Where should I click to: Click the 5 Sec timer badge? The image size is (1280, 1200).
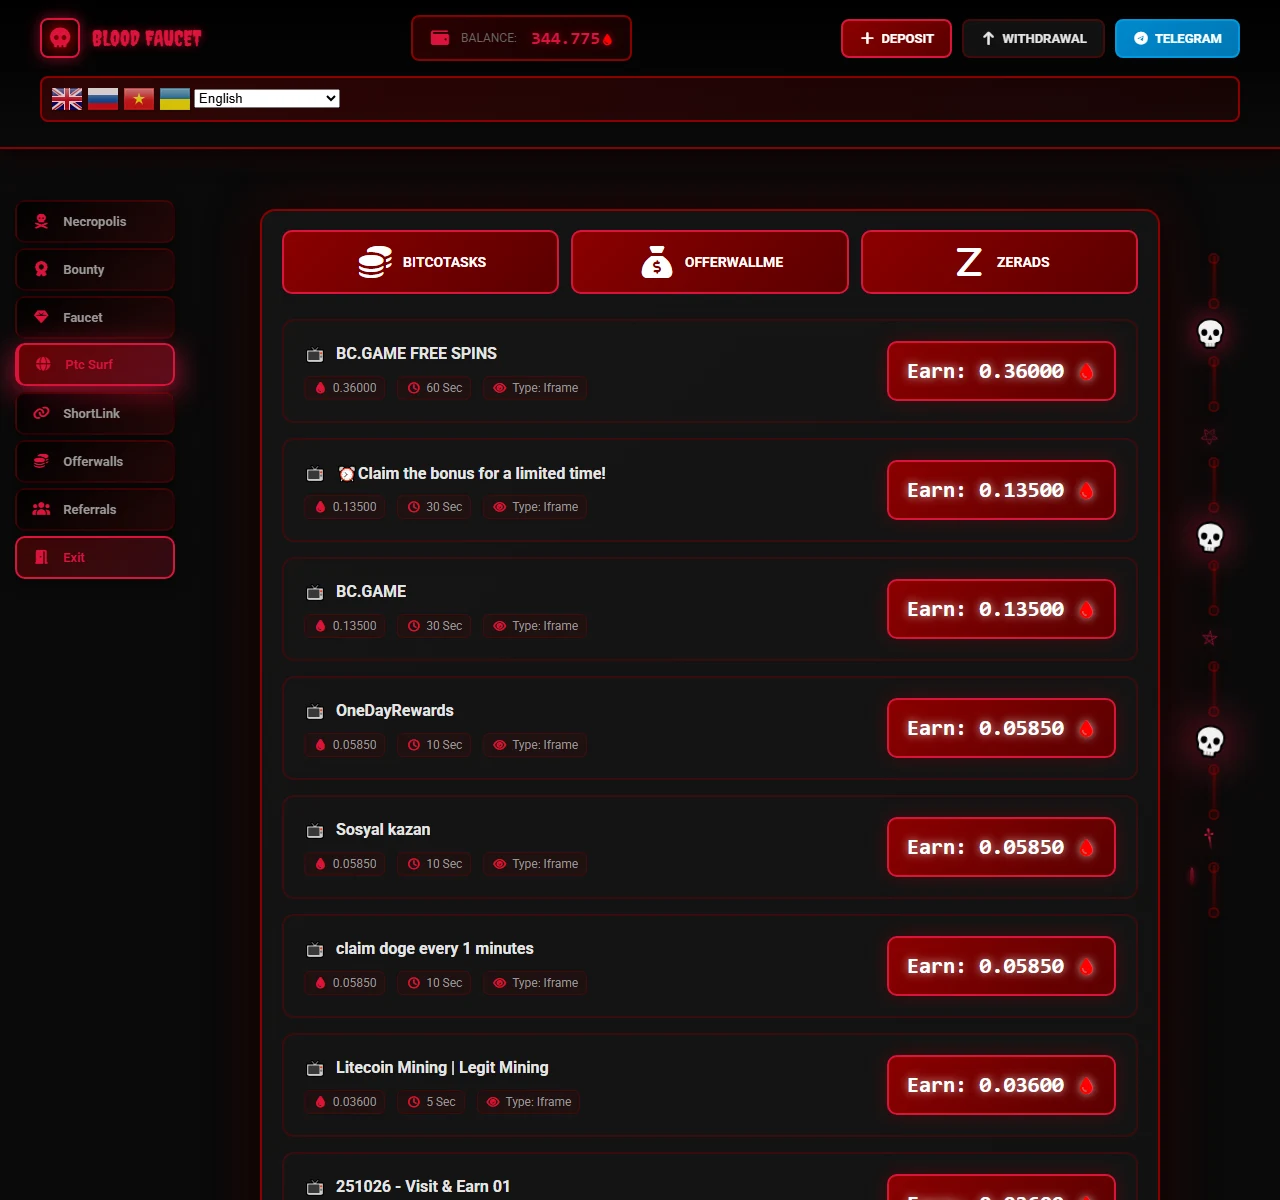[x=431, y=1102]
